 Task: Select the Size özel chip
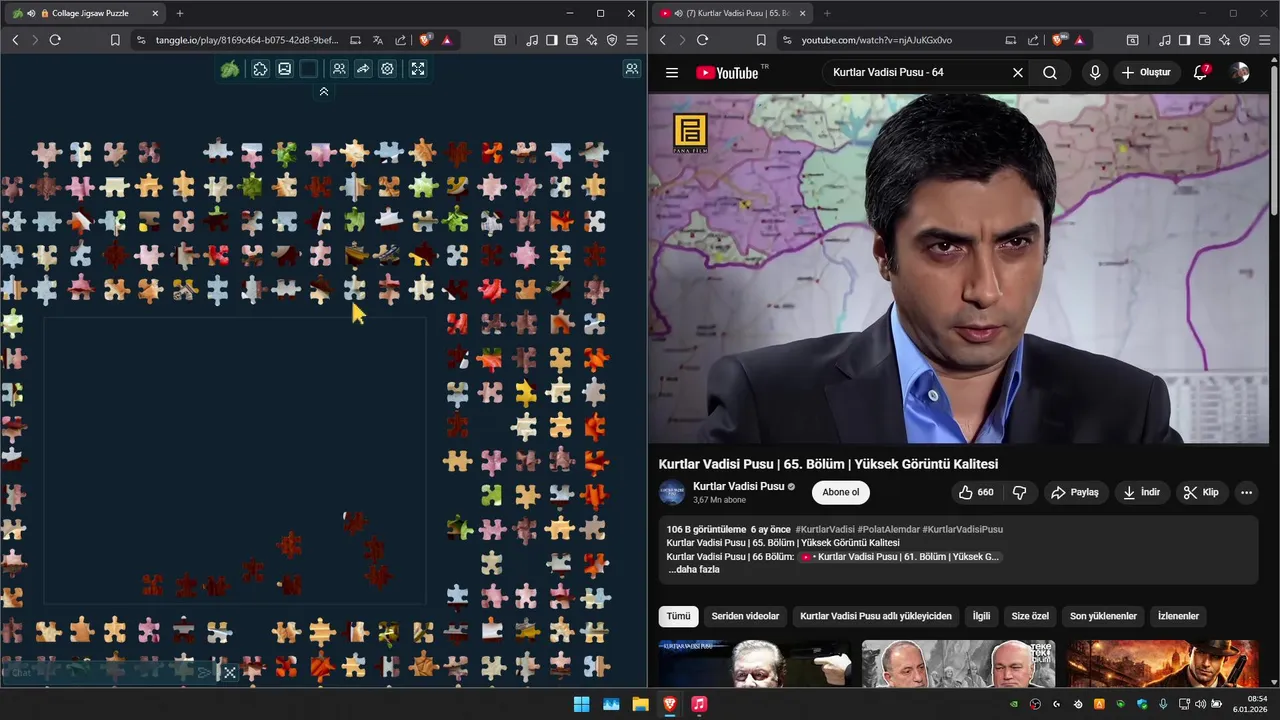click(x=1030, y=616)
